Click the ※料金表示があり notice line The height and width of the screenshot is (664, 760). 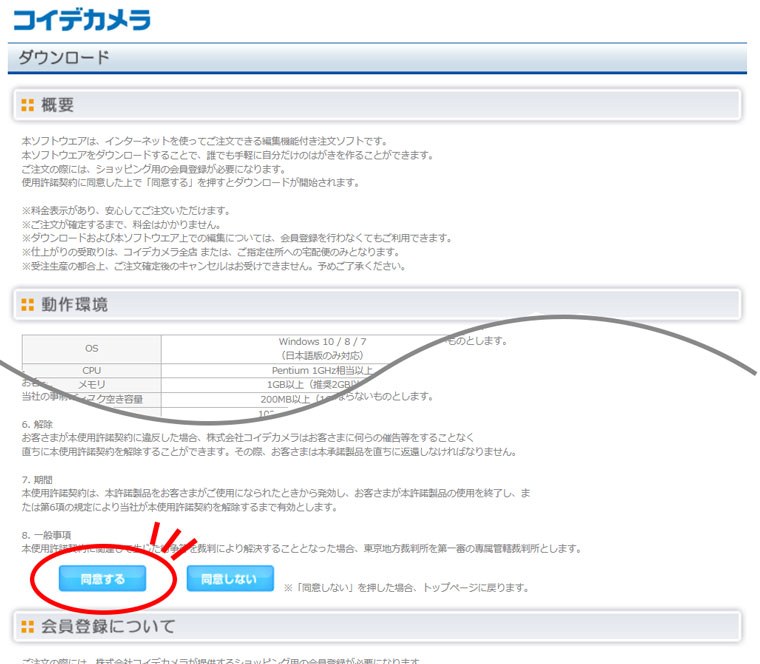[x=127, y=211]
